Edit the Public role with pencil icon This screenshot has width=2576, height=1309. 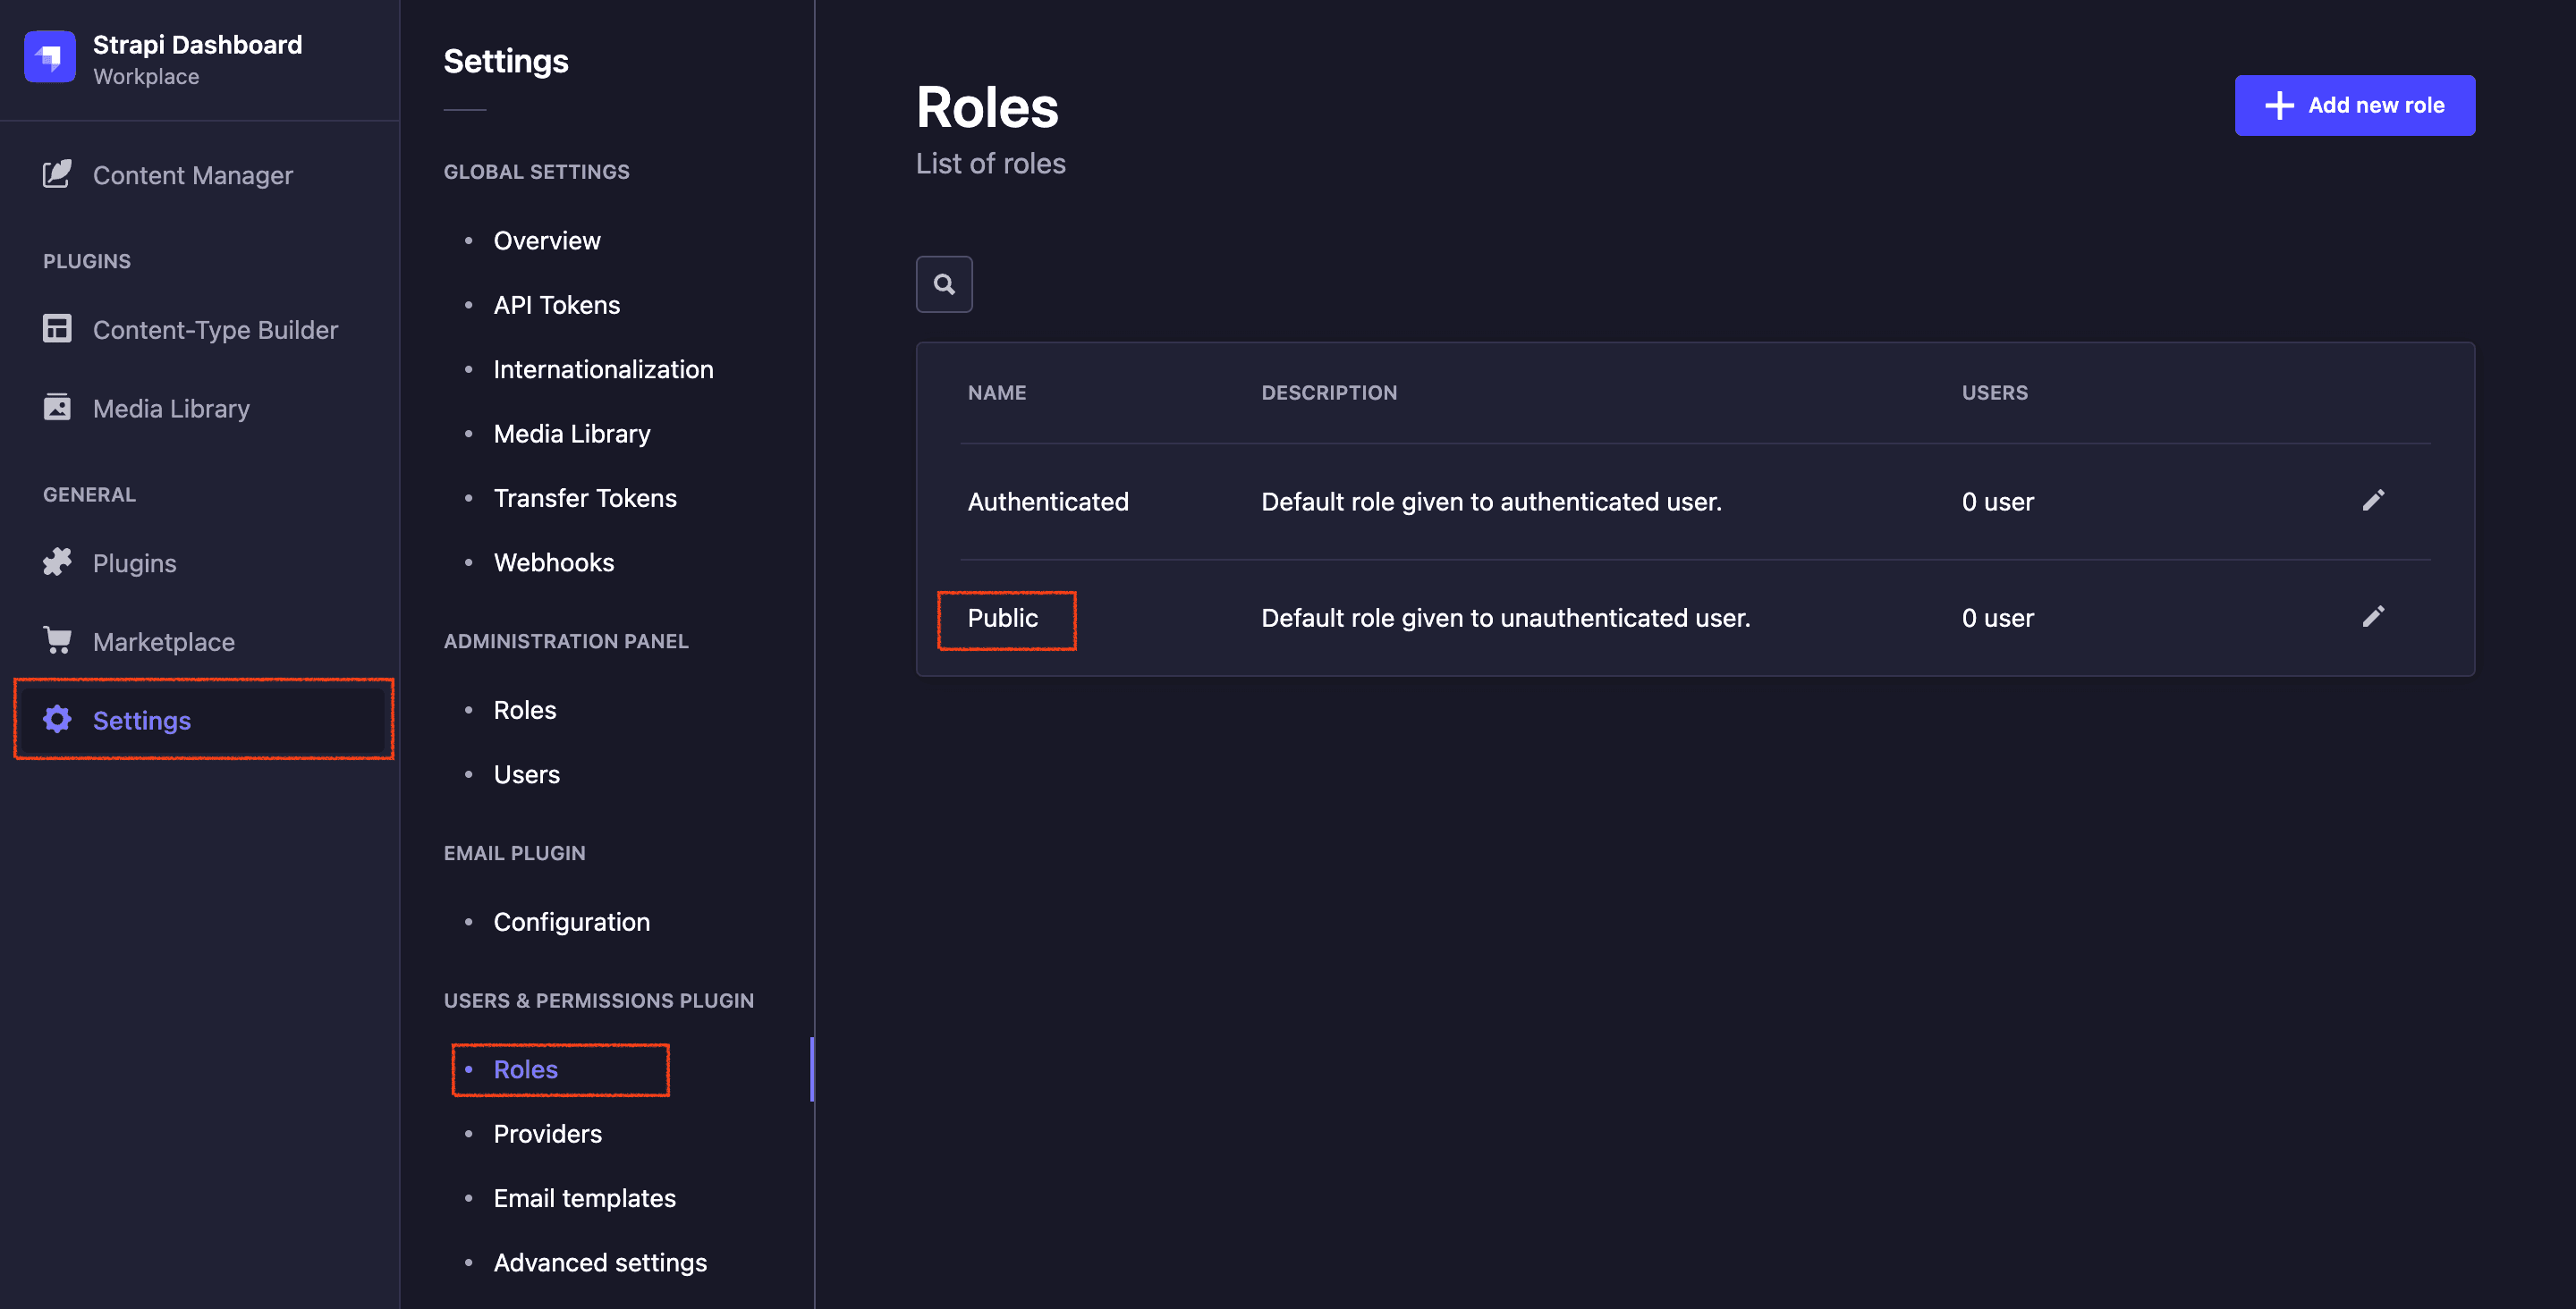pyautogui.click(x=2373, y=616)
